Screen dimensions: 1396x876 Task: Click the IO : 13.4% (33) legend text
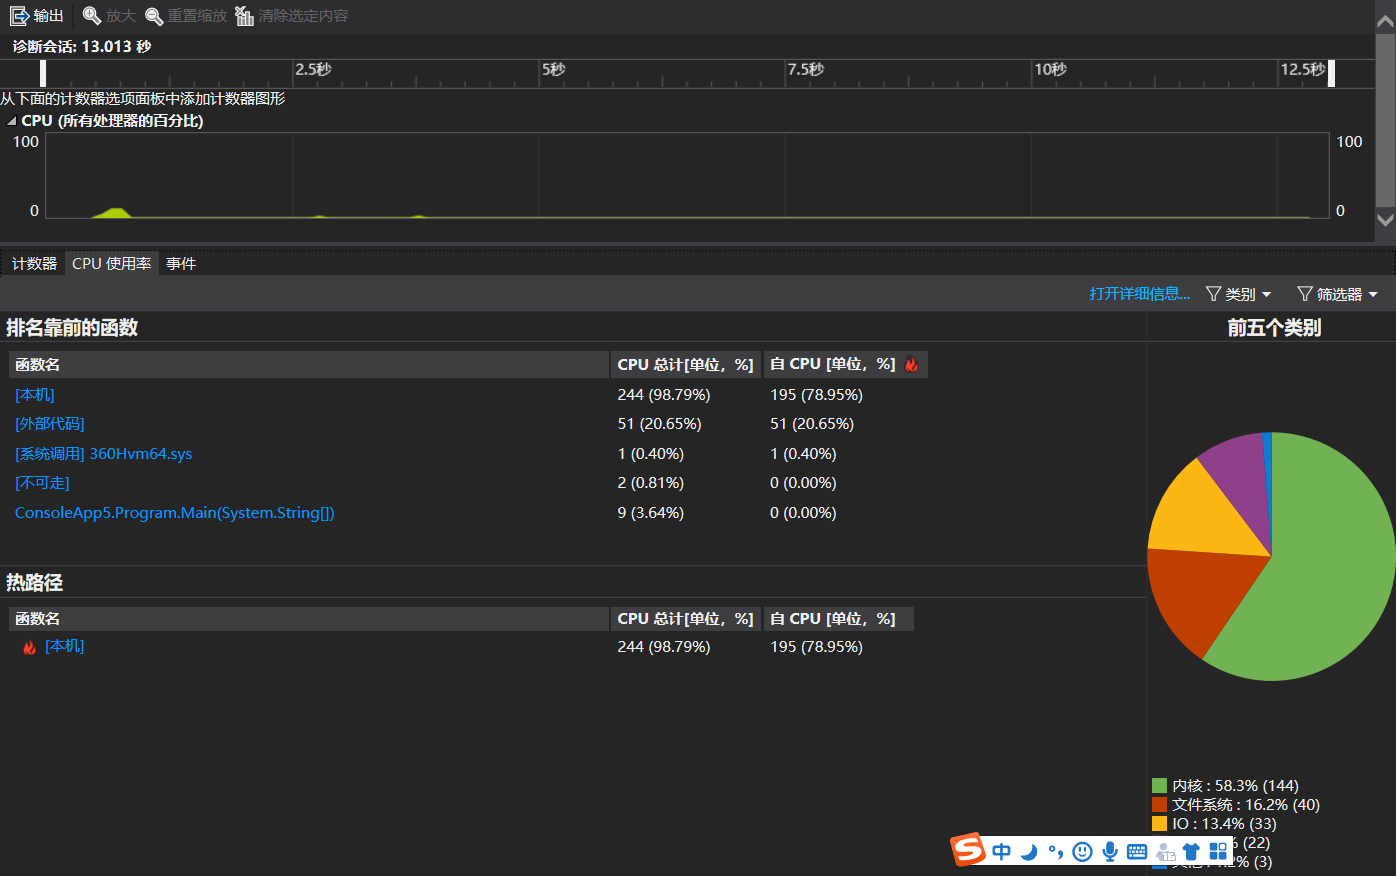pos(1225,824)
